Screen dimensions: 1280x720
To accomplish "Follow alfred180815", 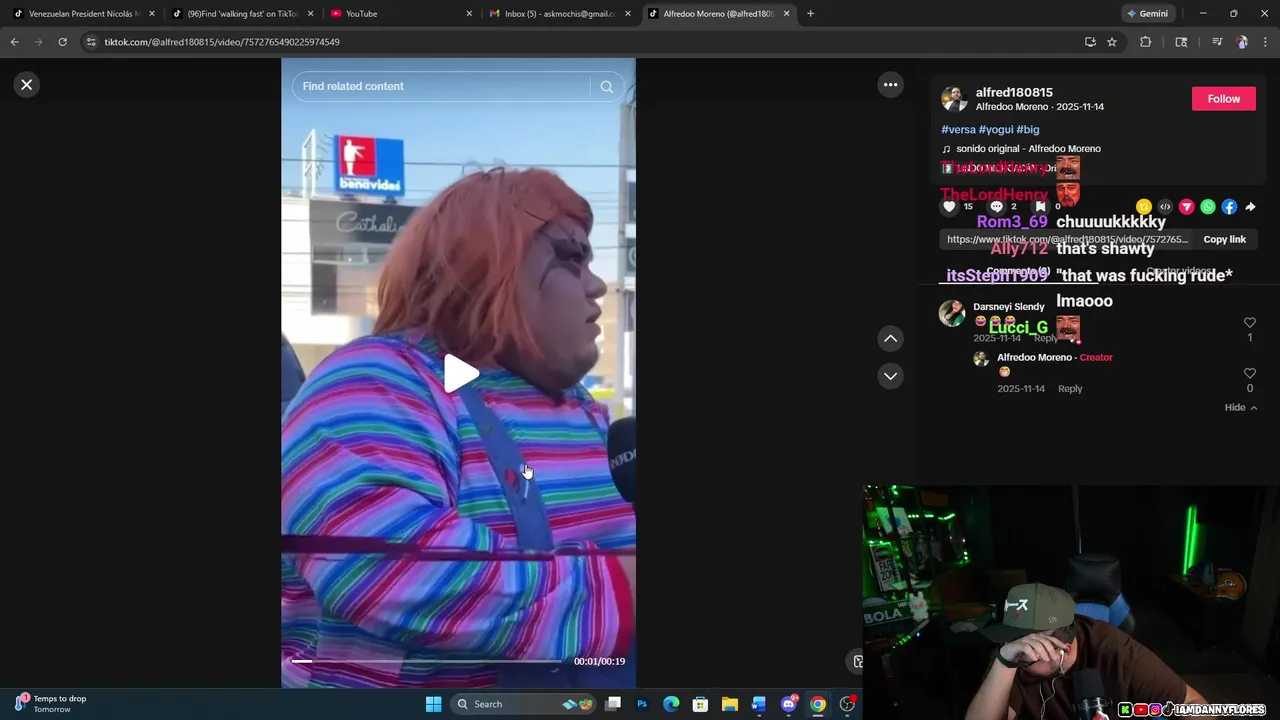I will [x=1223, y=99].
